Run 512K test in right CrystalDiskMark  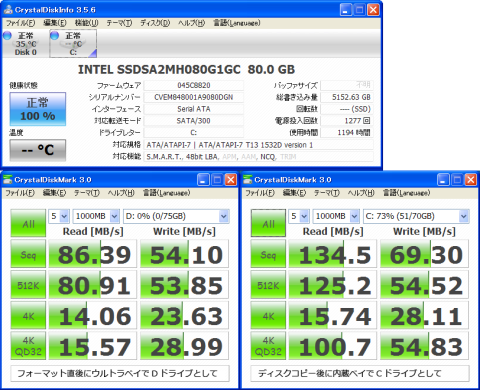click(x=268, y=284)
